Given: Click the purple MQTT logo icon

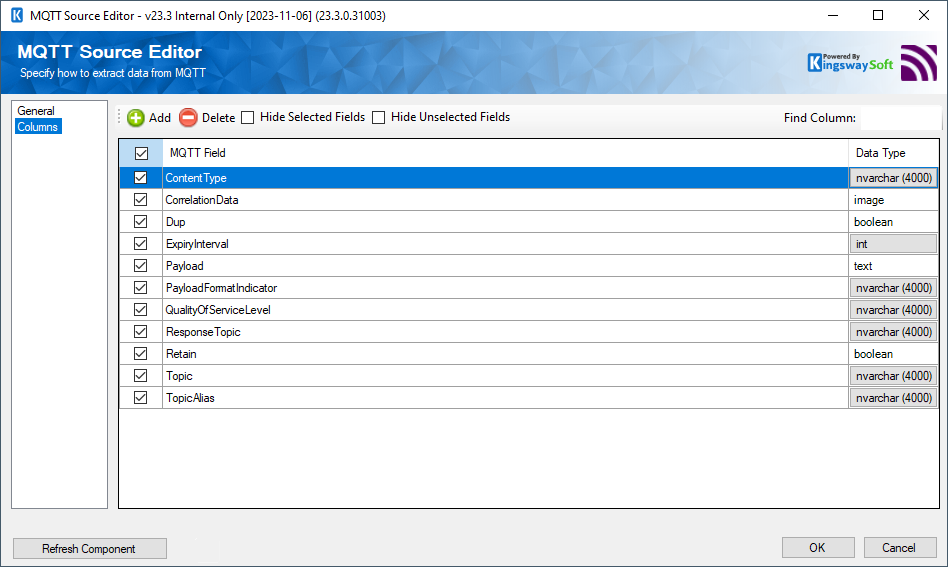Looking at the screenshot, I should click(x=918, y=63).
